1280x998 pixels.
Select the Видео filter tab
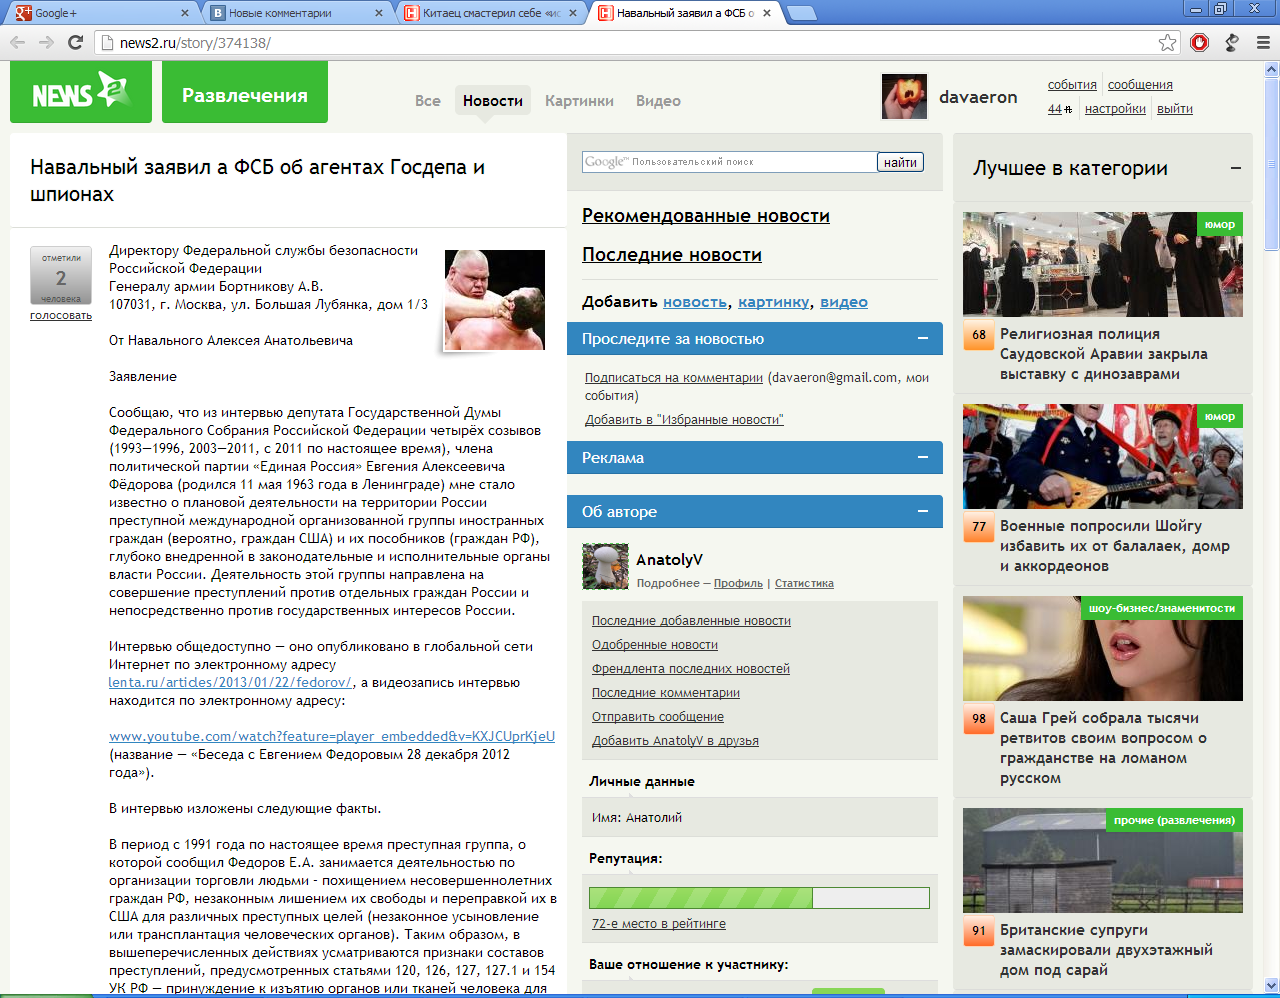(x=658, y=101)
